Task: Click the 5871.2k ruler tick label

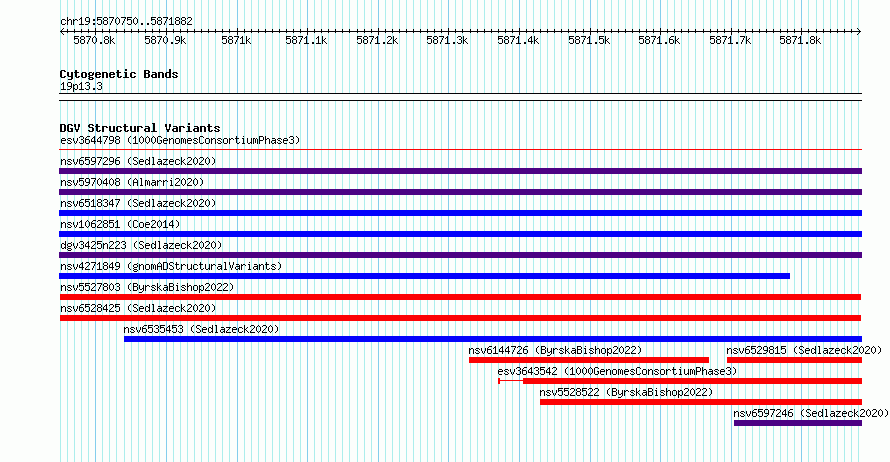Action: 377,40
